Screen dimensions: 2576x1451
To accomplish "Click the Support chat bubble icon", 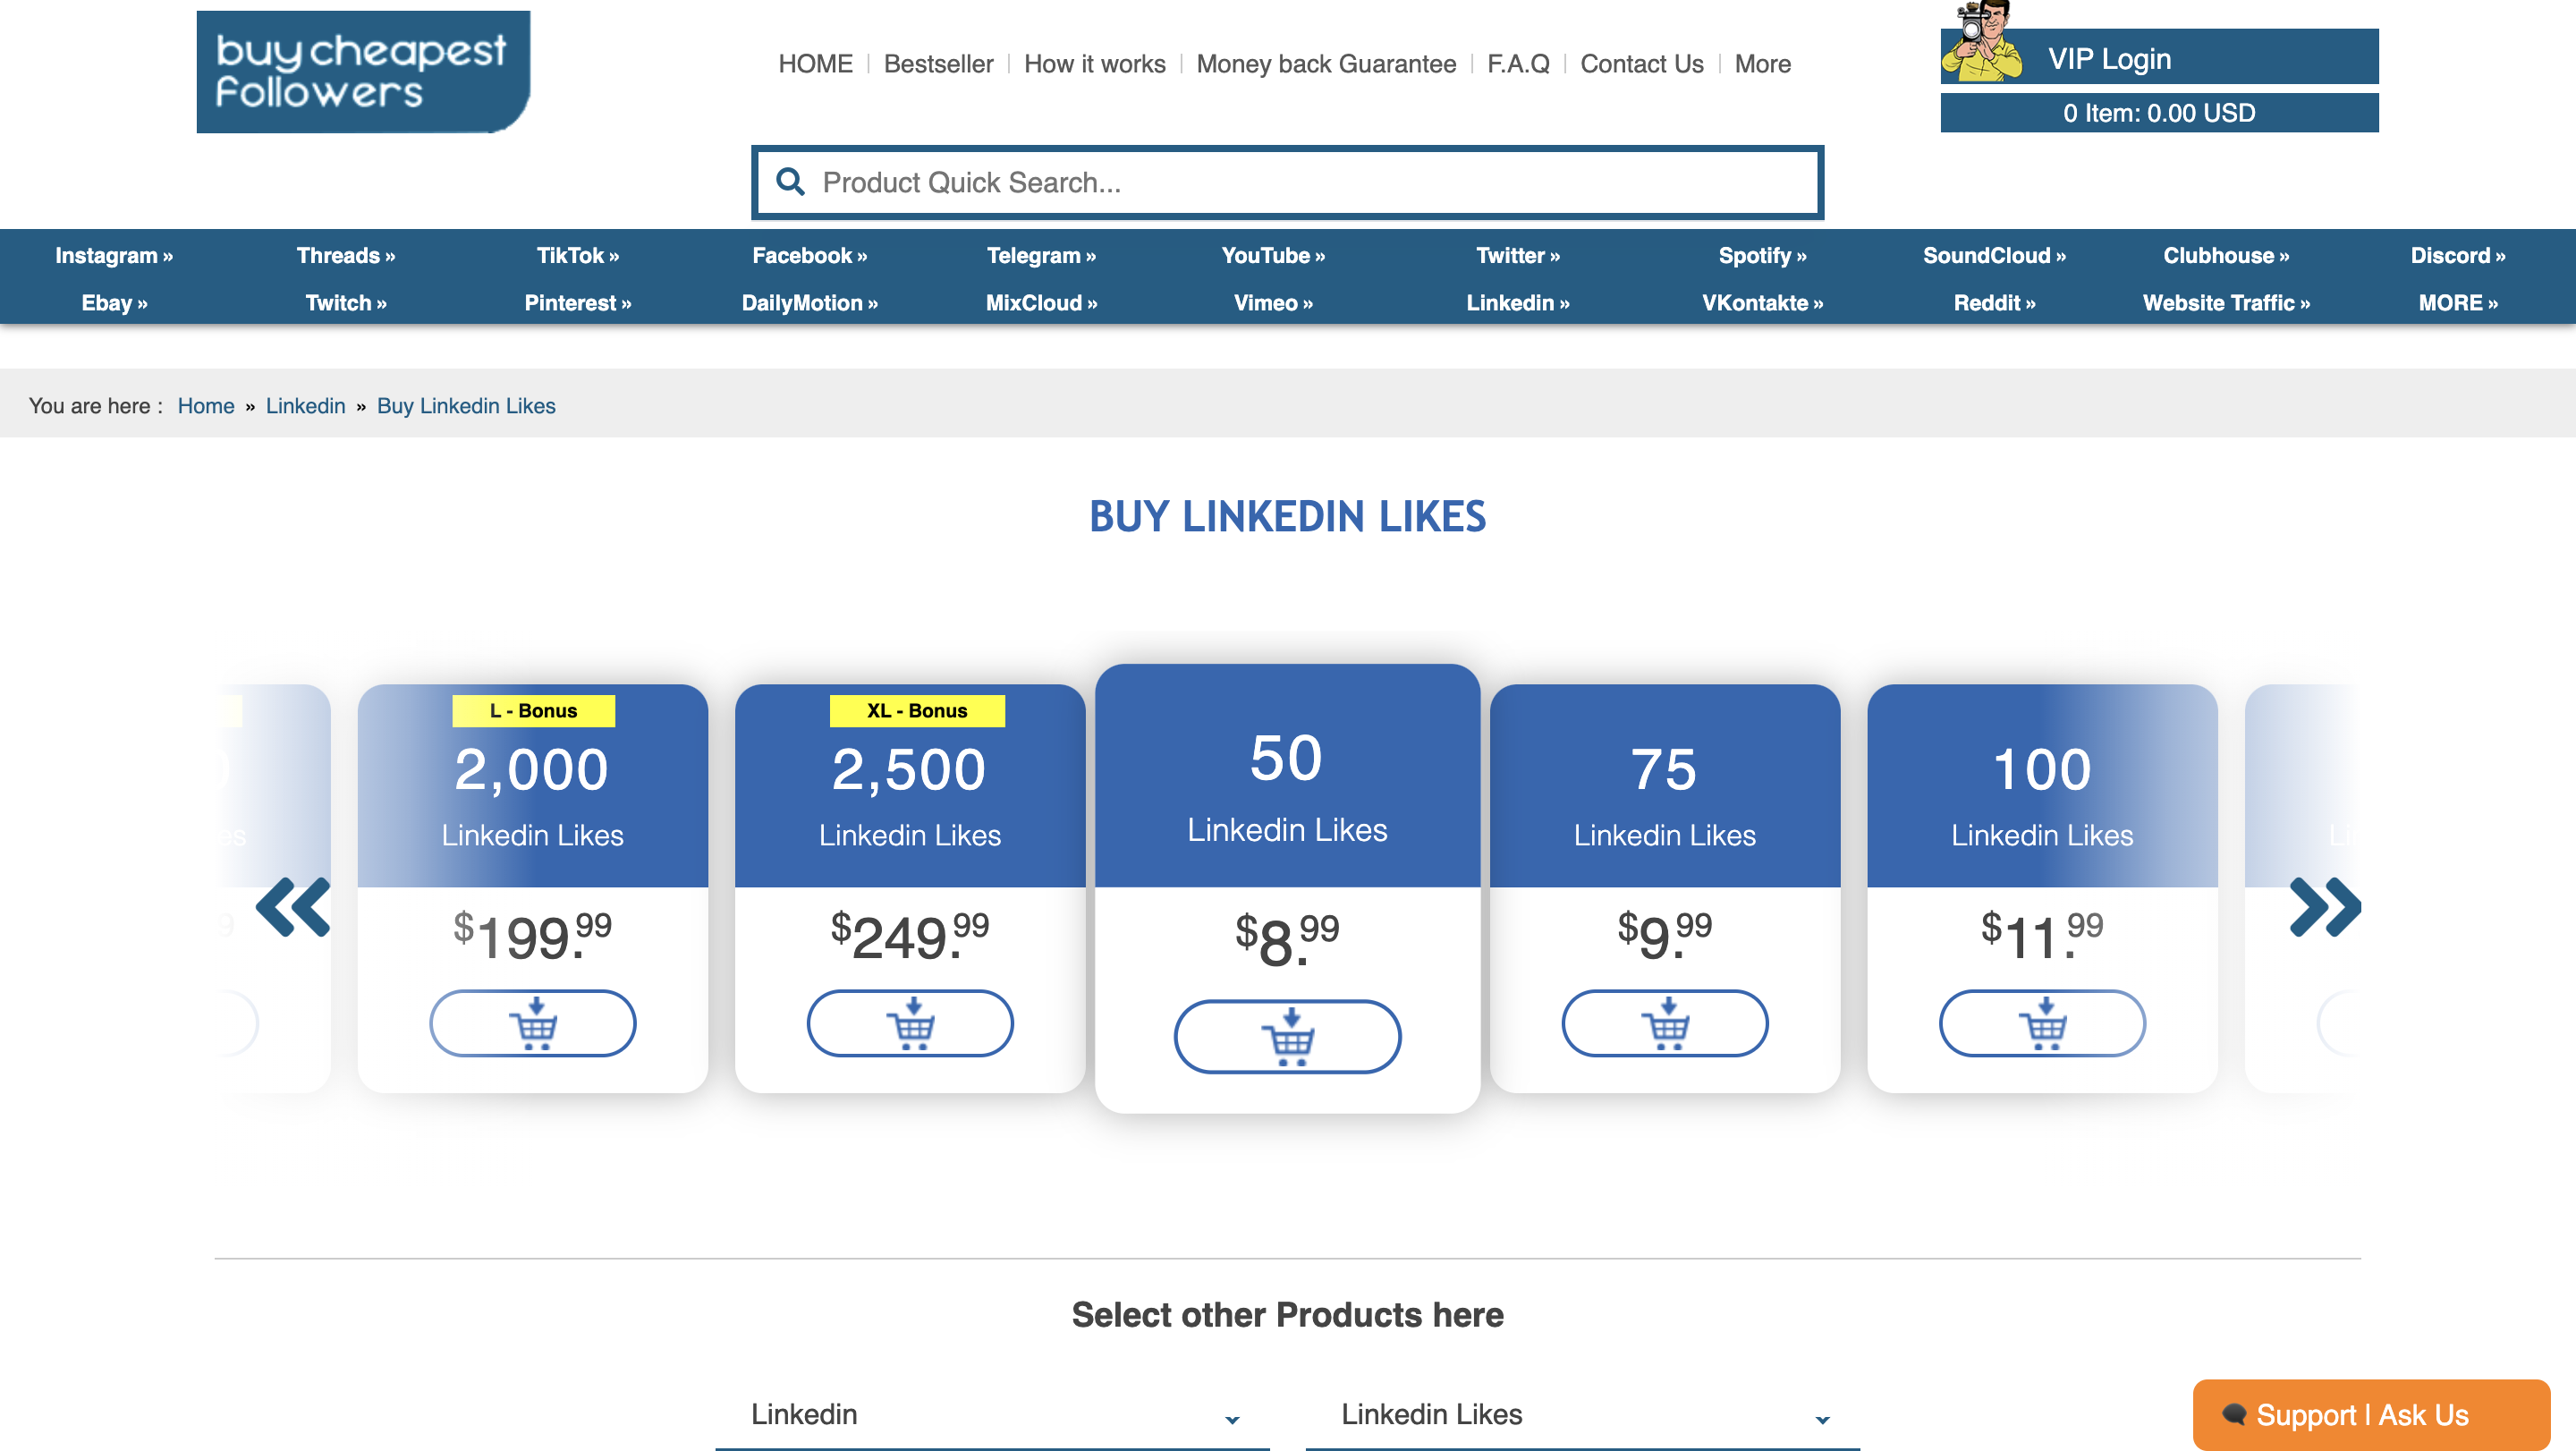I will 2234,1414.
